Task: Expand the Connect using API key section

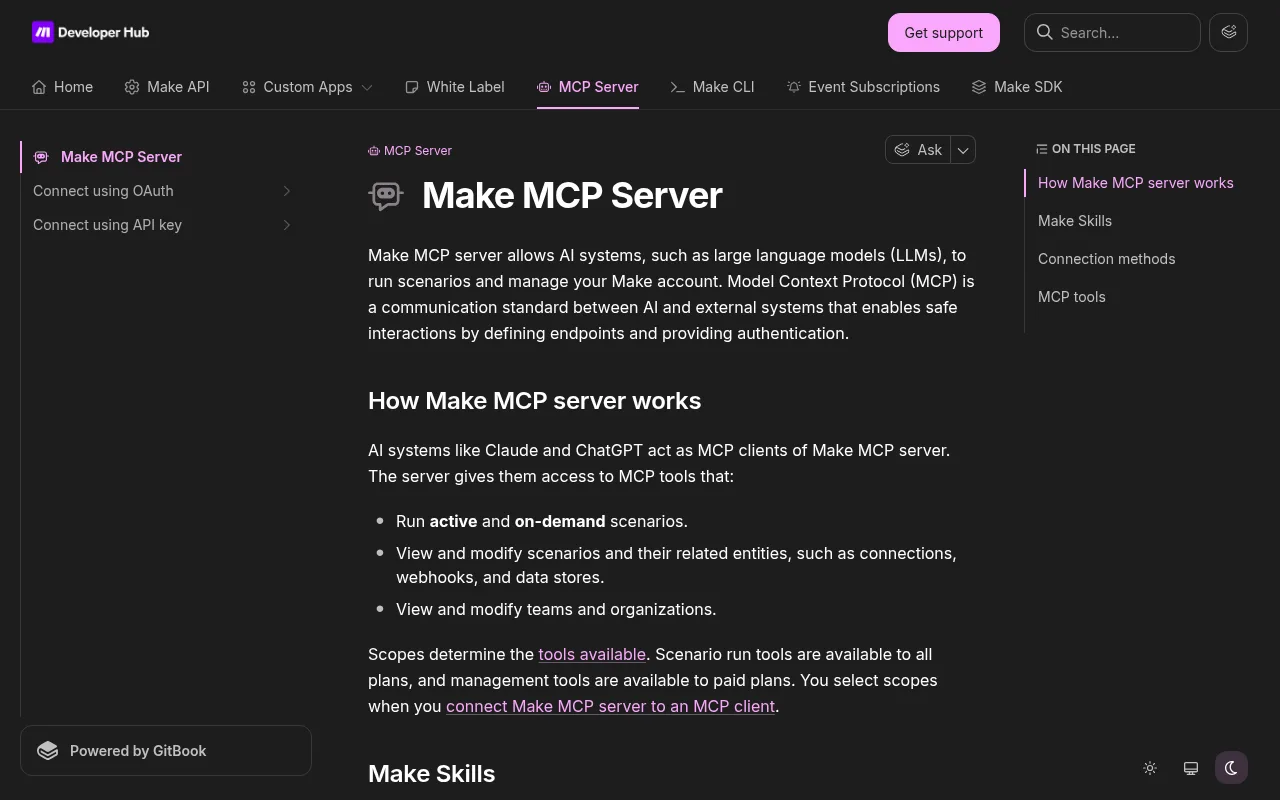Action: tap(286, 225)
